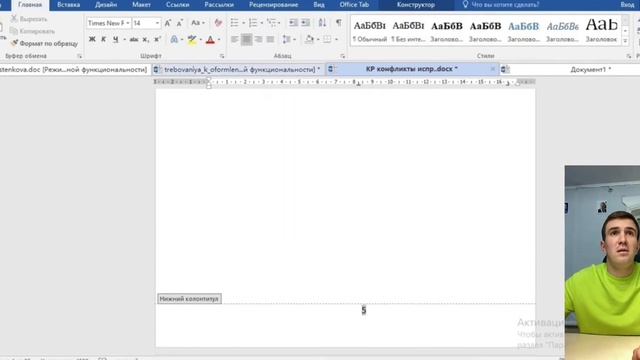Toggle subscript formatting
The image size is (640, 360).
click(x=146, y=40)
